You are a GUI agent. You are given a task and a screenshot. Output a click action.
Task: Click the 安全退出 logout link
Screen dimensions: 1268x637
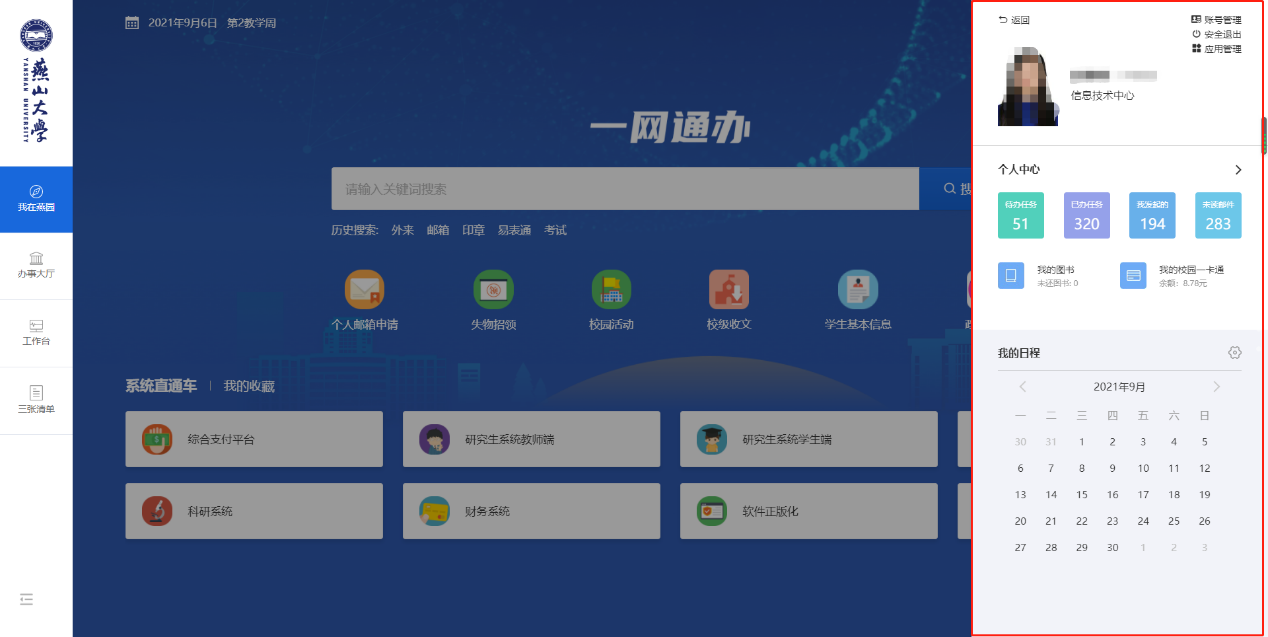1217,34
